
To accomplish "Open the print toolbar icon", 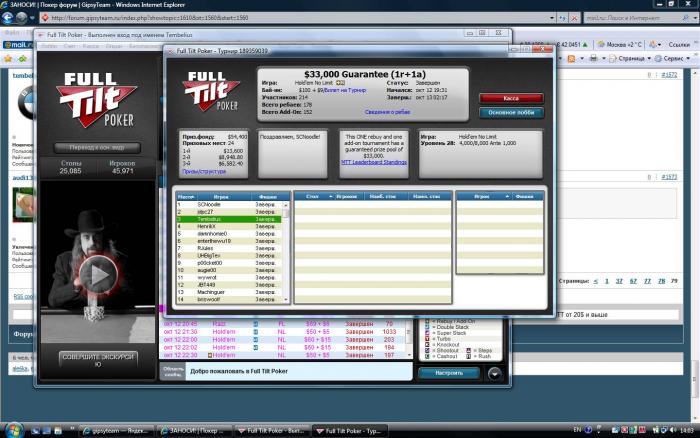I will (593, 58).
